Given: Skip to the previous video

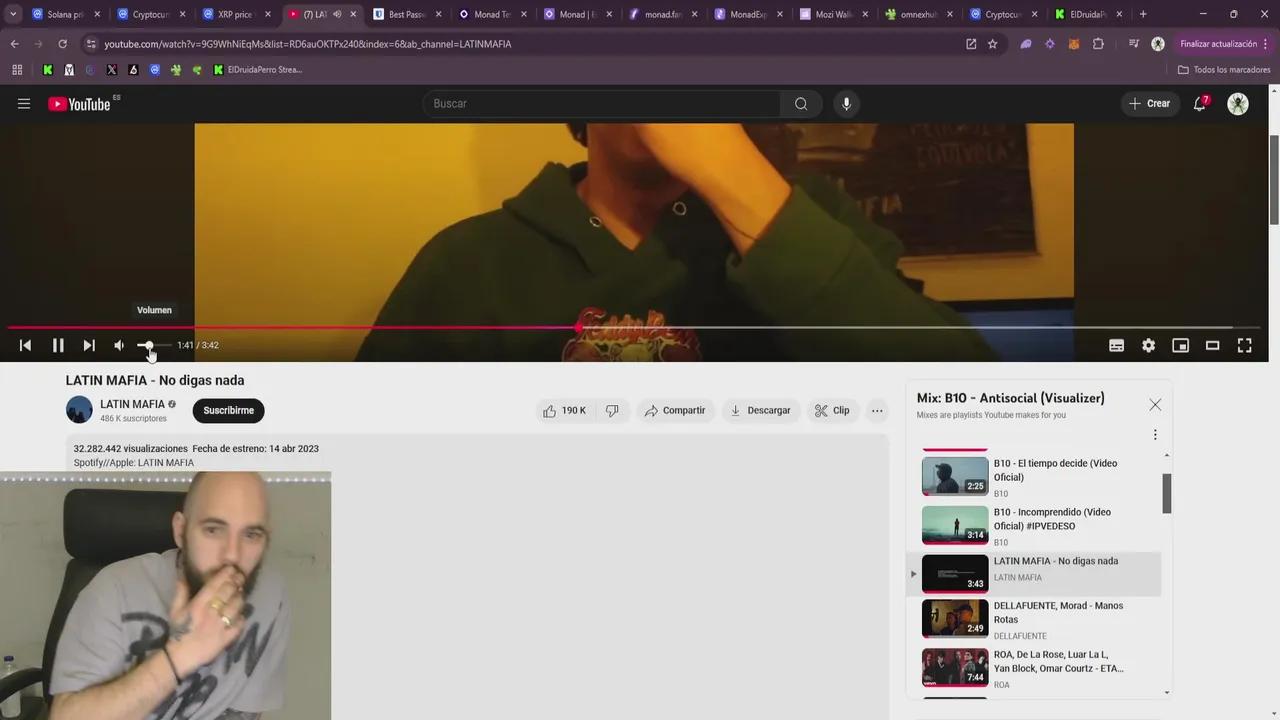Looking at the screenshot, I should 25,345.
